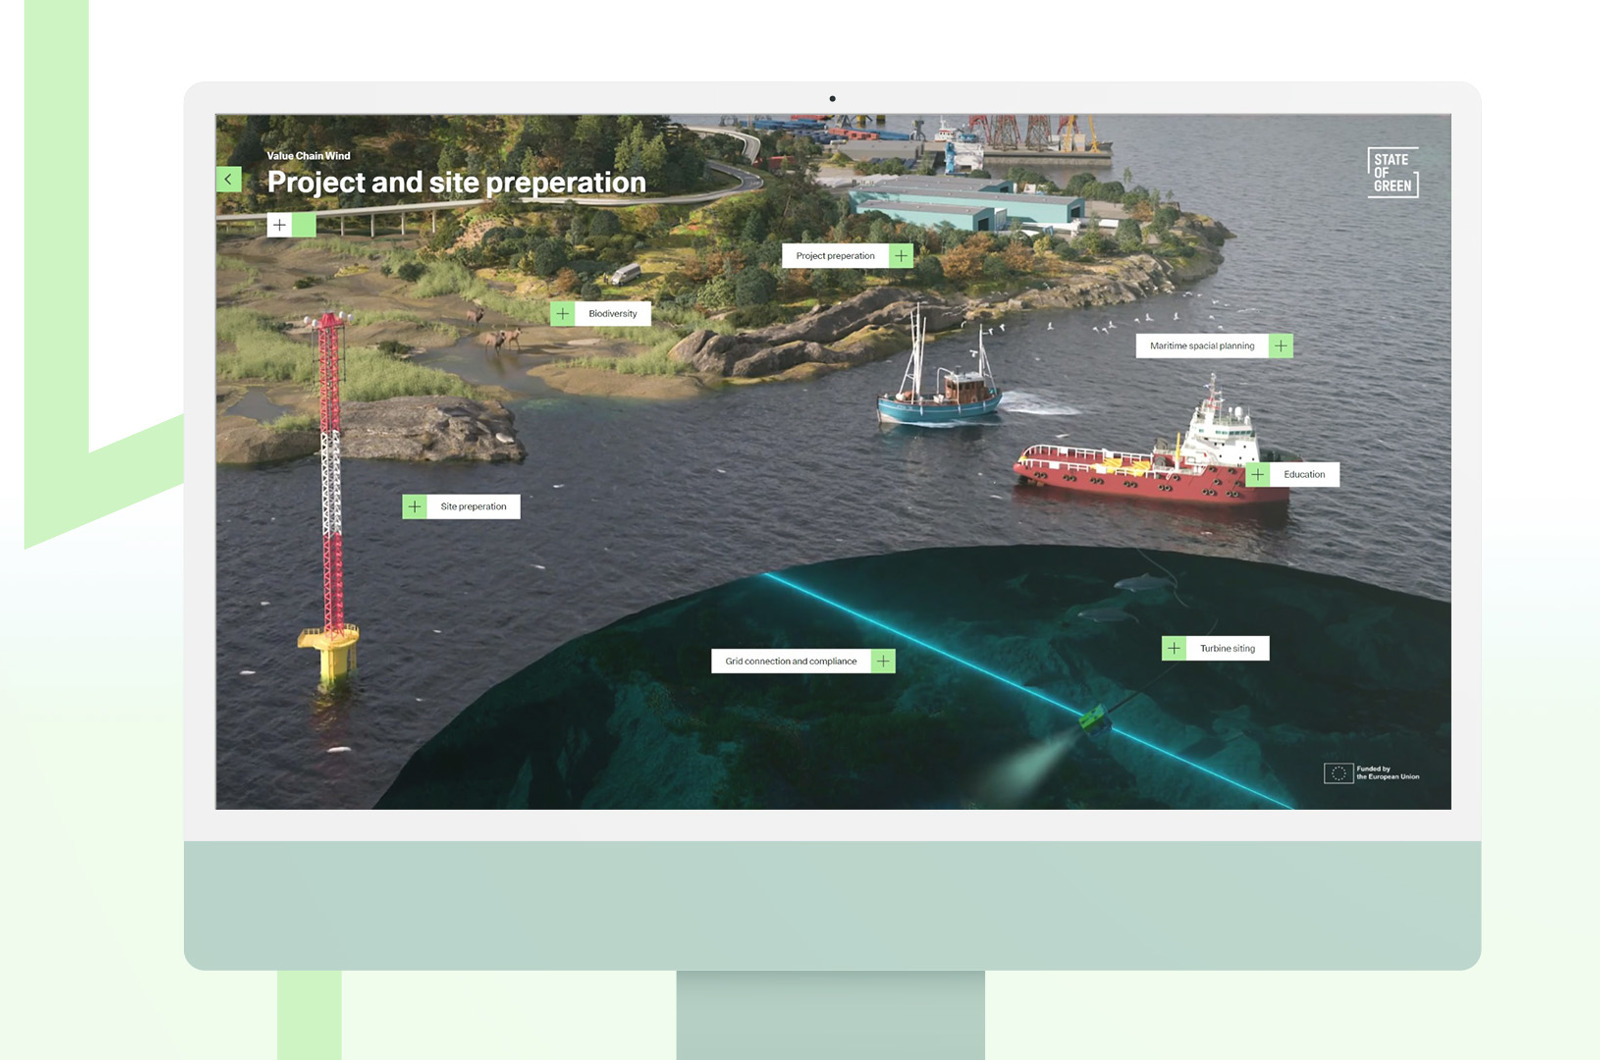Open the Biodiversity label
The image size is (1600, 1060).
pyautogui.click(x=611, y=313)
